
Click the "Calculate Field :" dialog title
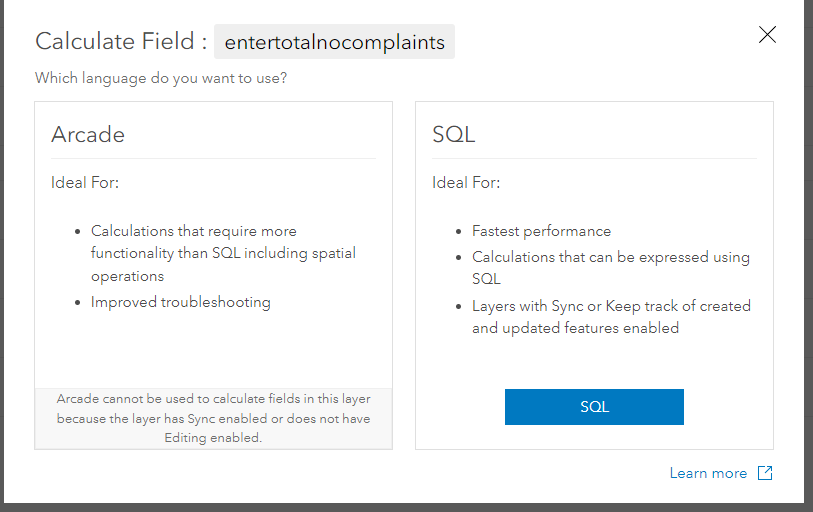pyautogui.click(x=121, y=42)
